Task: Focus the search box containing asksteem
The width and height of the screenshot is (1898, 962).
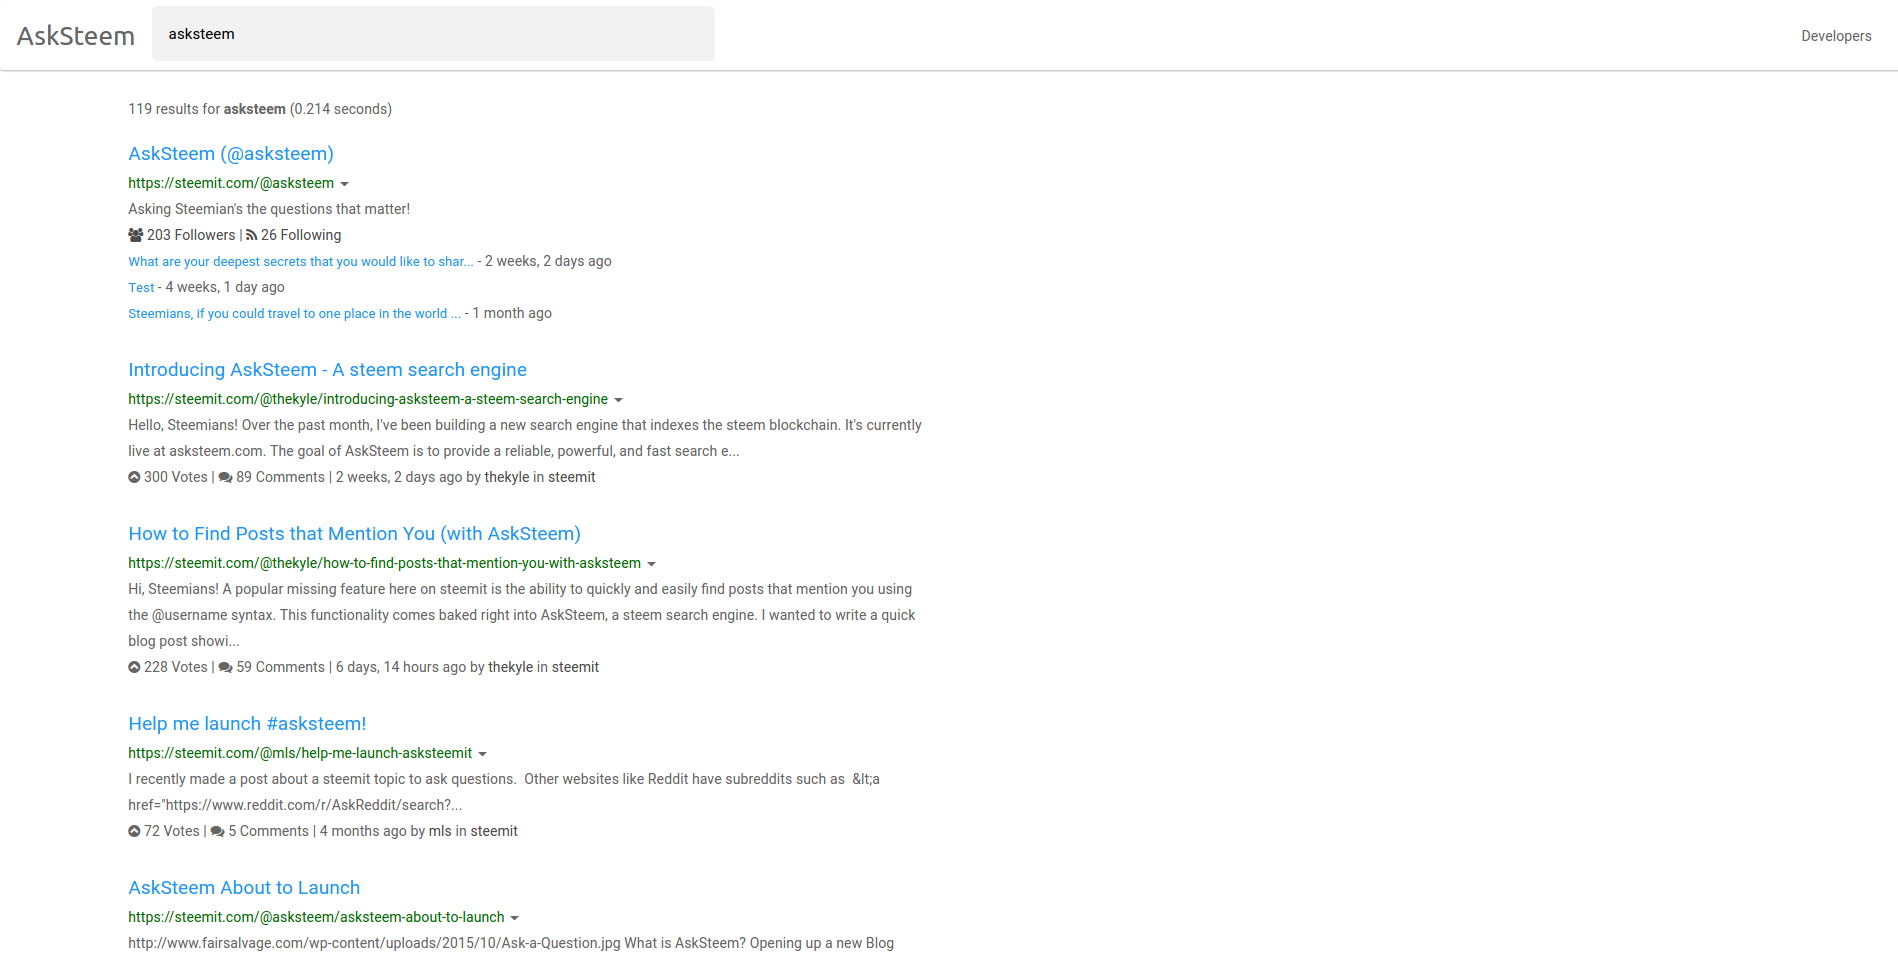Action: (433, 34)
